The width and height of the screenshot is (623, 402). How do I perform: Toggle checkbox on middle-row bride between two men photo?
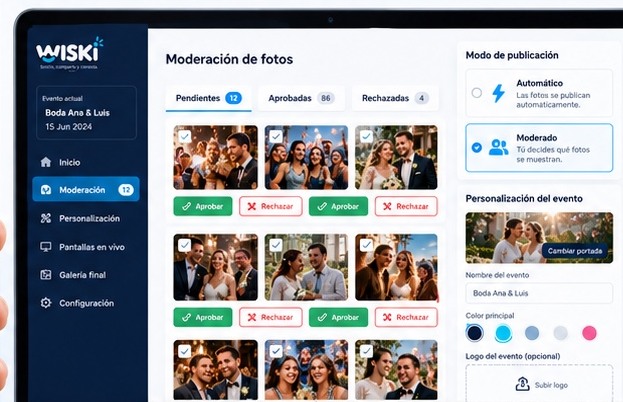pos(185,245)
